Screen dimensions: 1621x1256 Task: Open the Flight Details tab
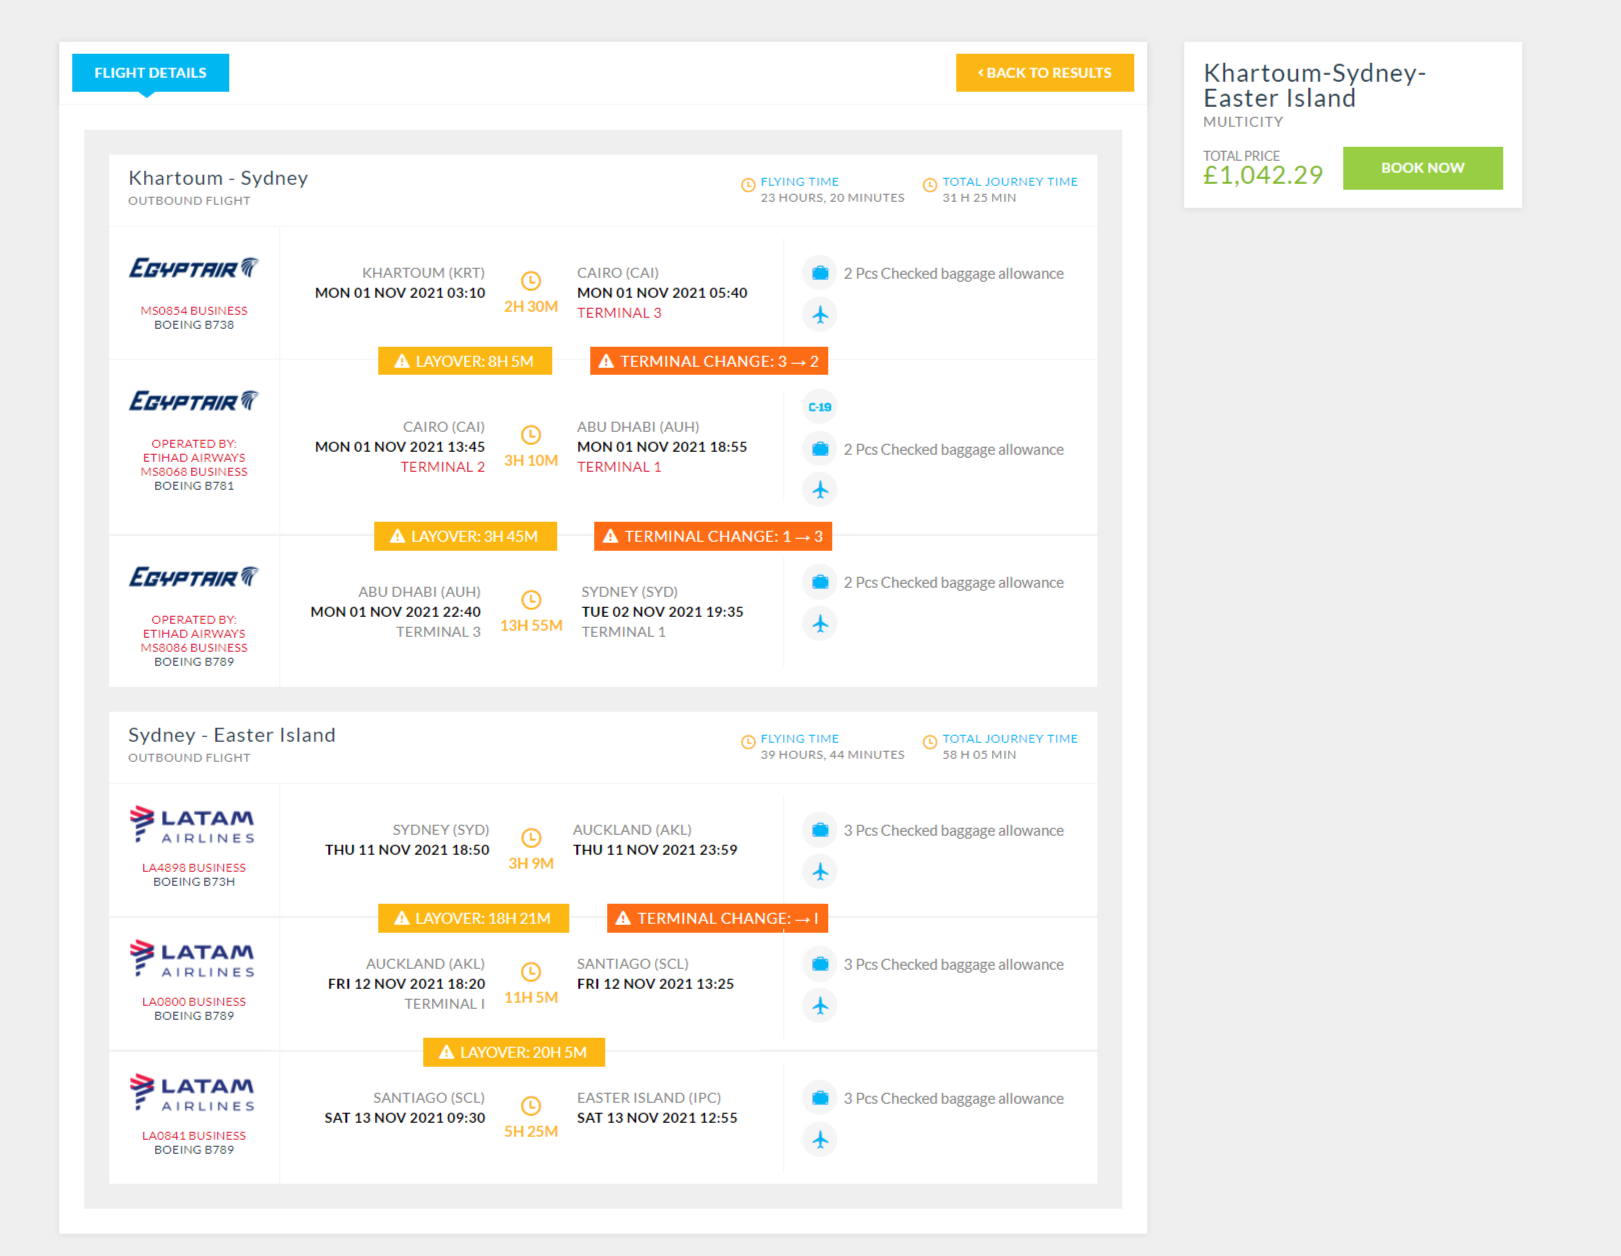tap(150, 73)
